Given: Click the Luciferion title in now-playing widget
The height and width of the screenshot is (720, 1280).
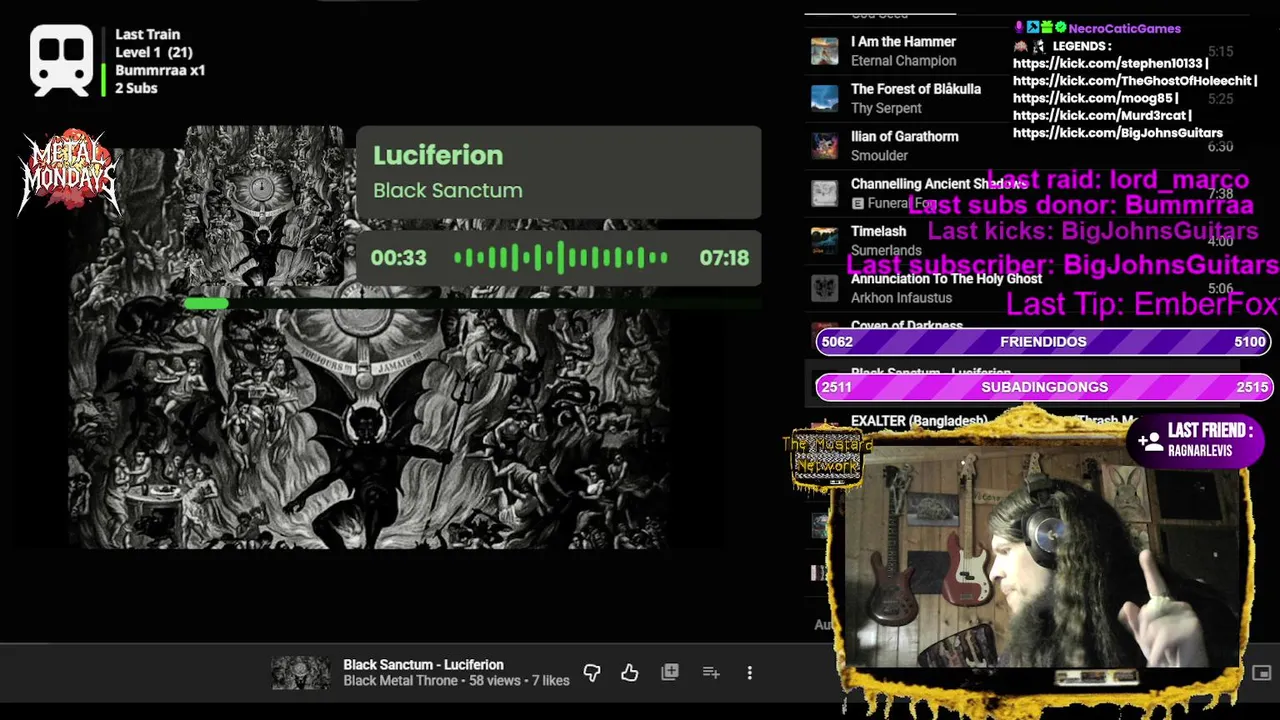Looking at the screenshot, I should (x=438, y=155).
